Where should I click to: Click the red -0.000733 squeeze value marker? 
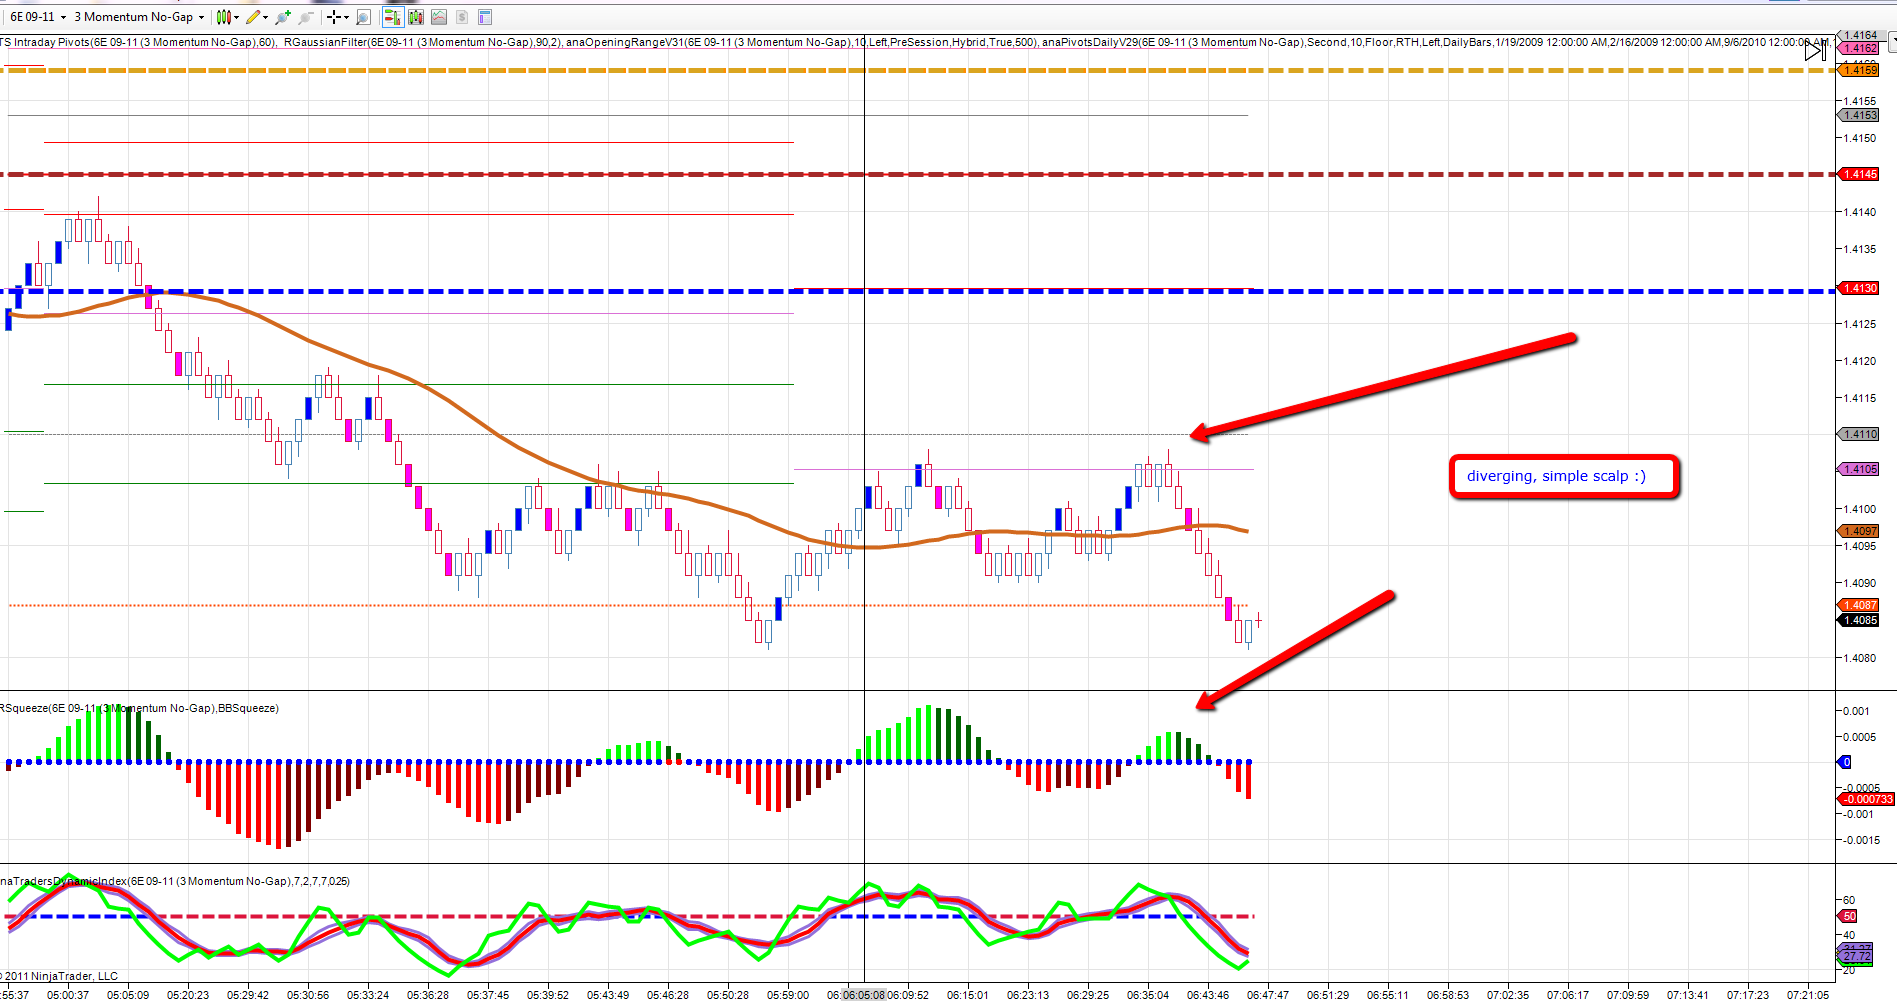point(1867,799)
